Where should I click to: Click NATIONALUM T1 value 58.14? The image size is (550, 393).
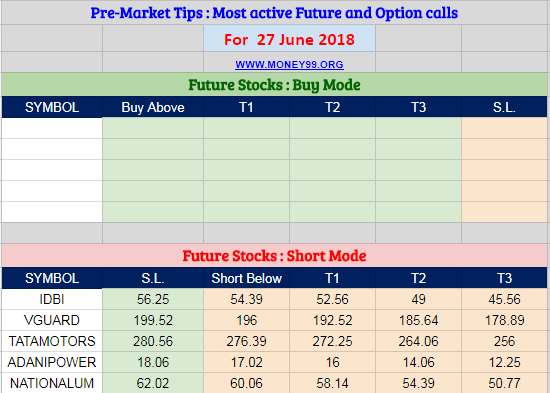(333, 383)
